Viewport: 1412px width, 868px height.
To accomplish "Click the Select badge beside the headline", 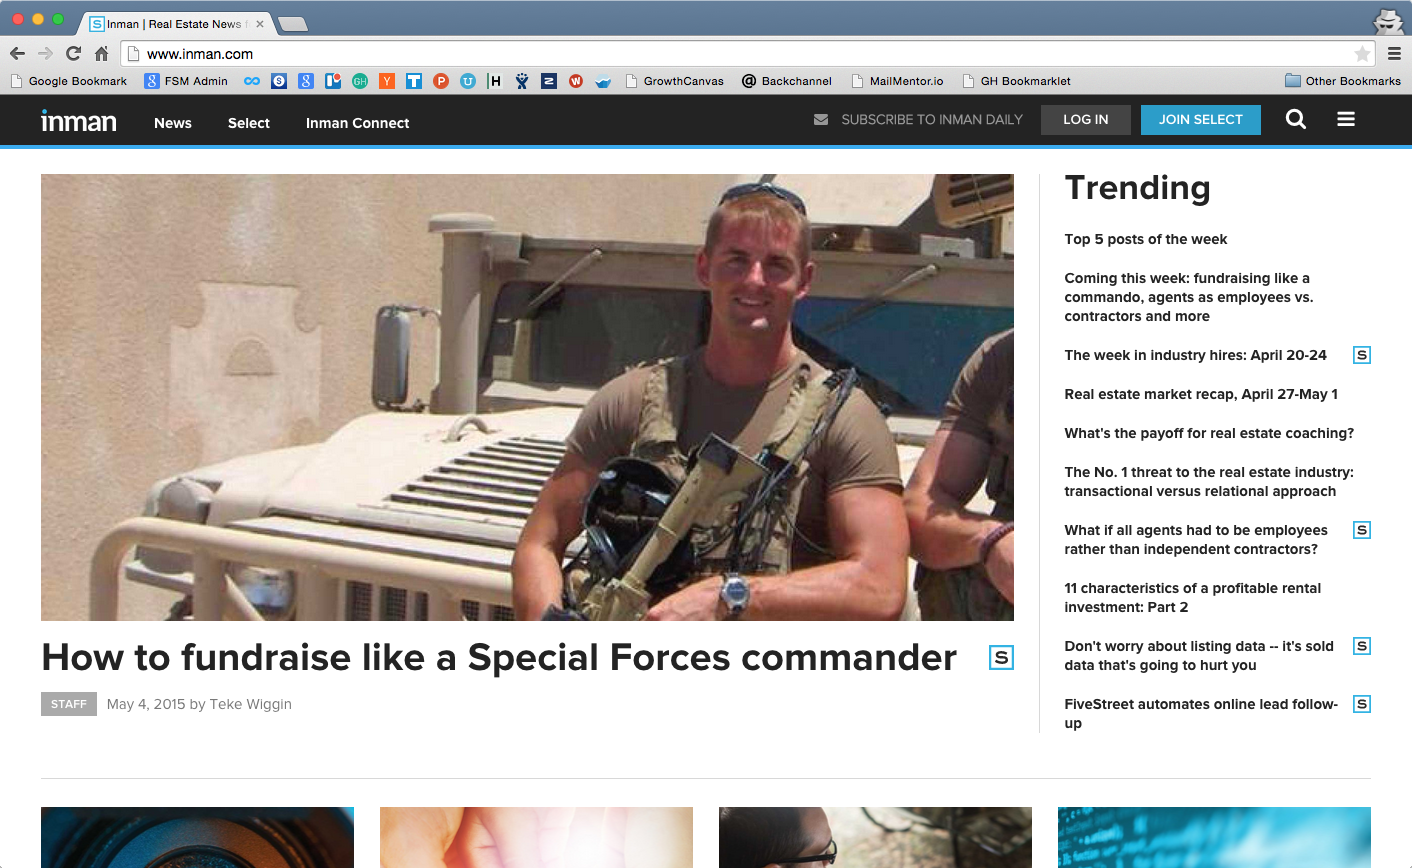I will pyautogui.click(x=1001, y=657).
